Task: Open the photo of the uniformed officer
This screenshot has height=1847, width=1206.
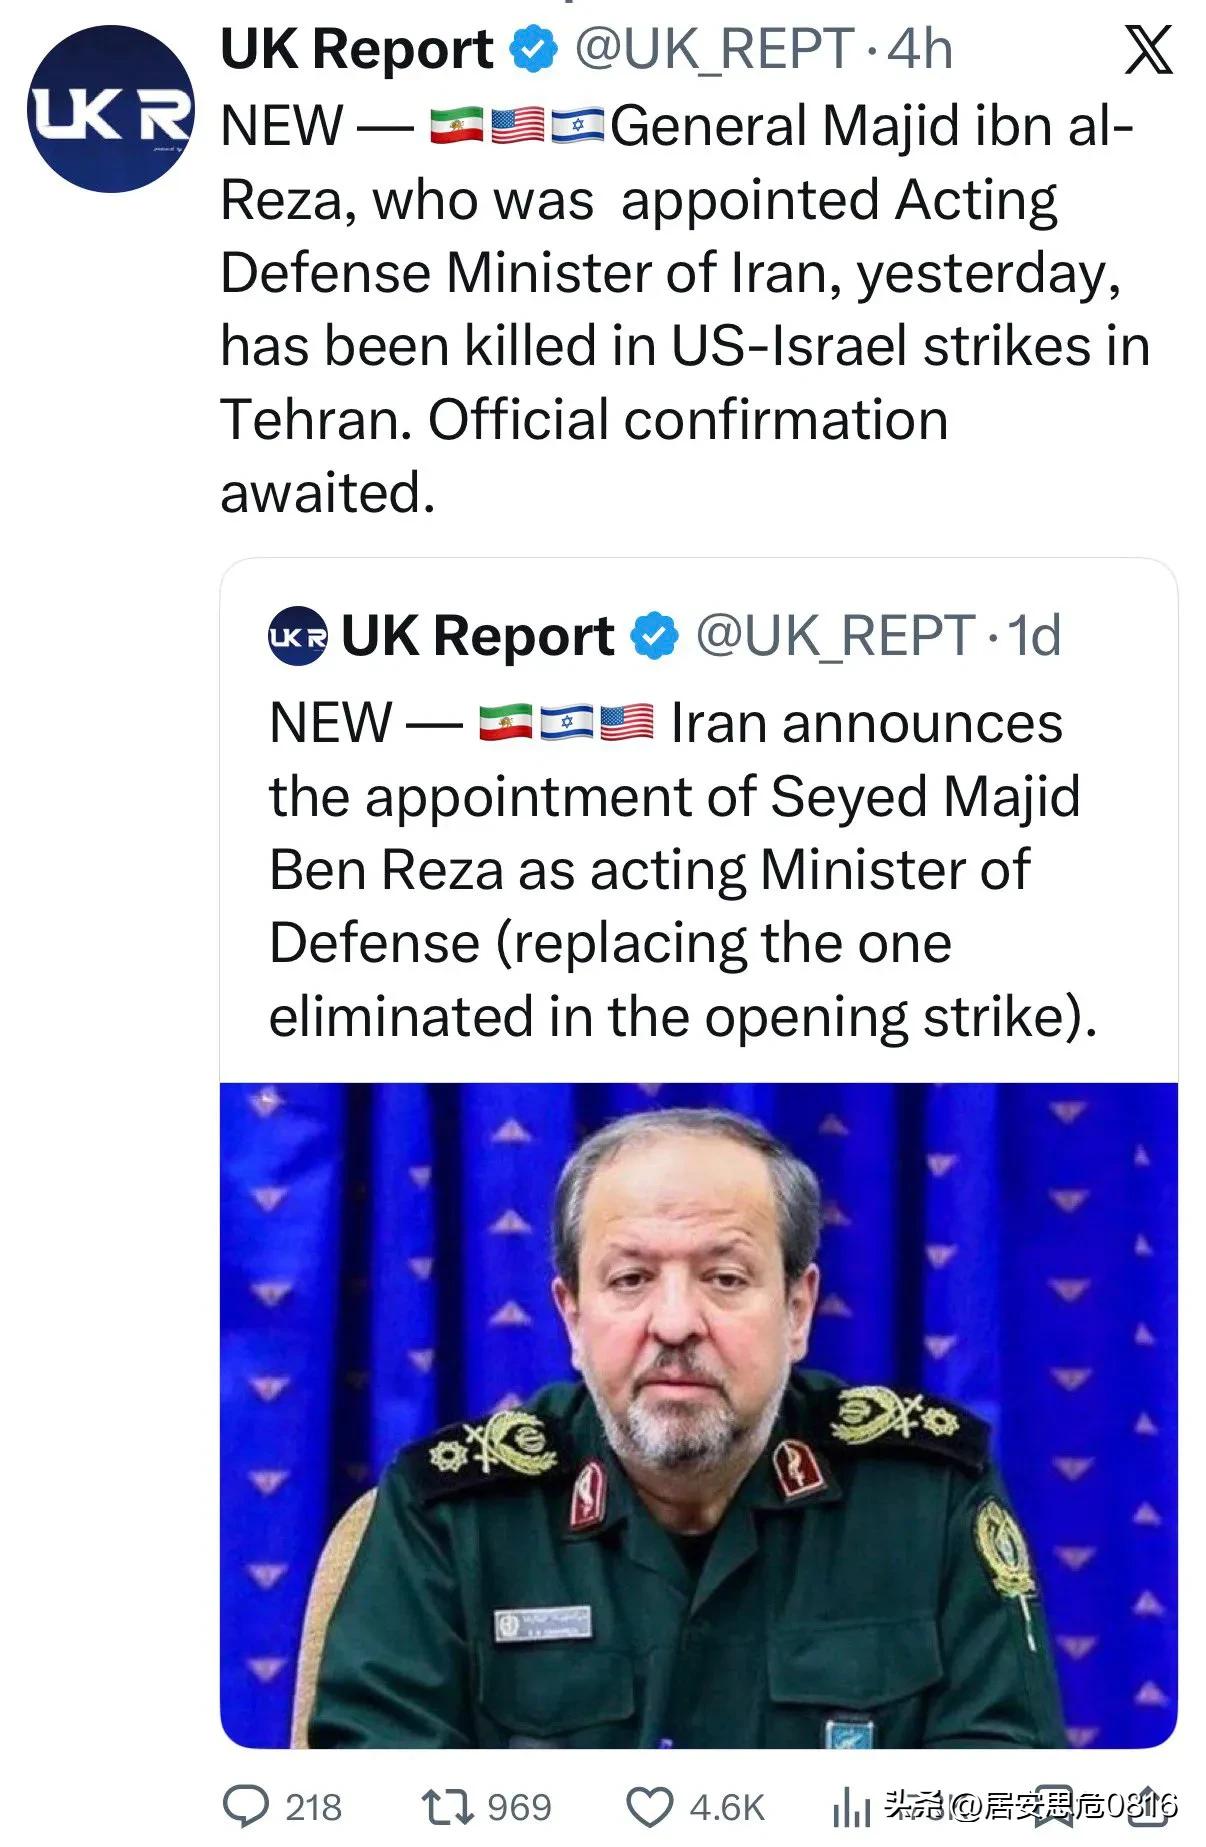Action: [x=698, y=1414]
